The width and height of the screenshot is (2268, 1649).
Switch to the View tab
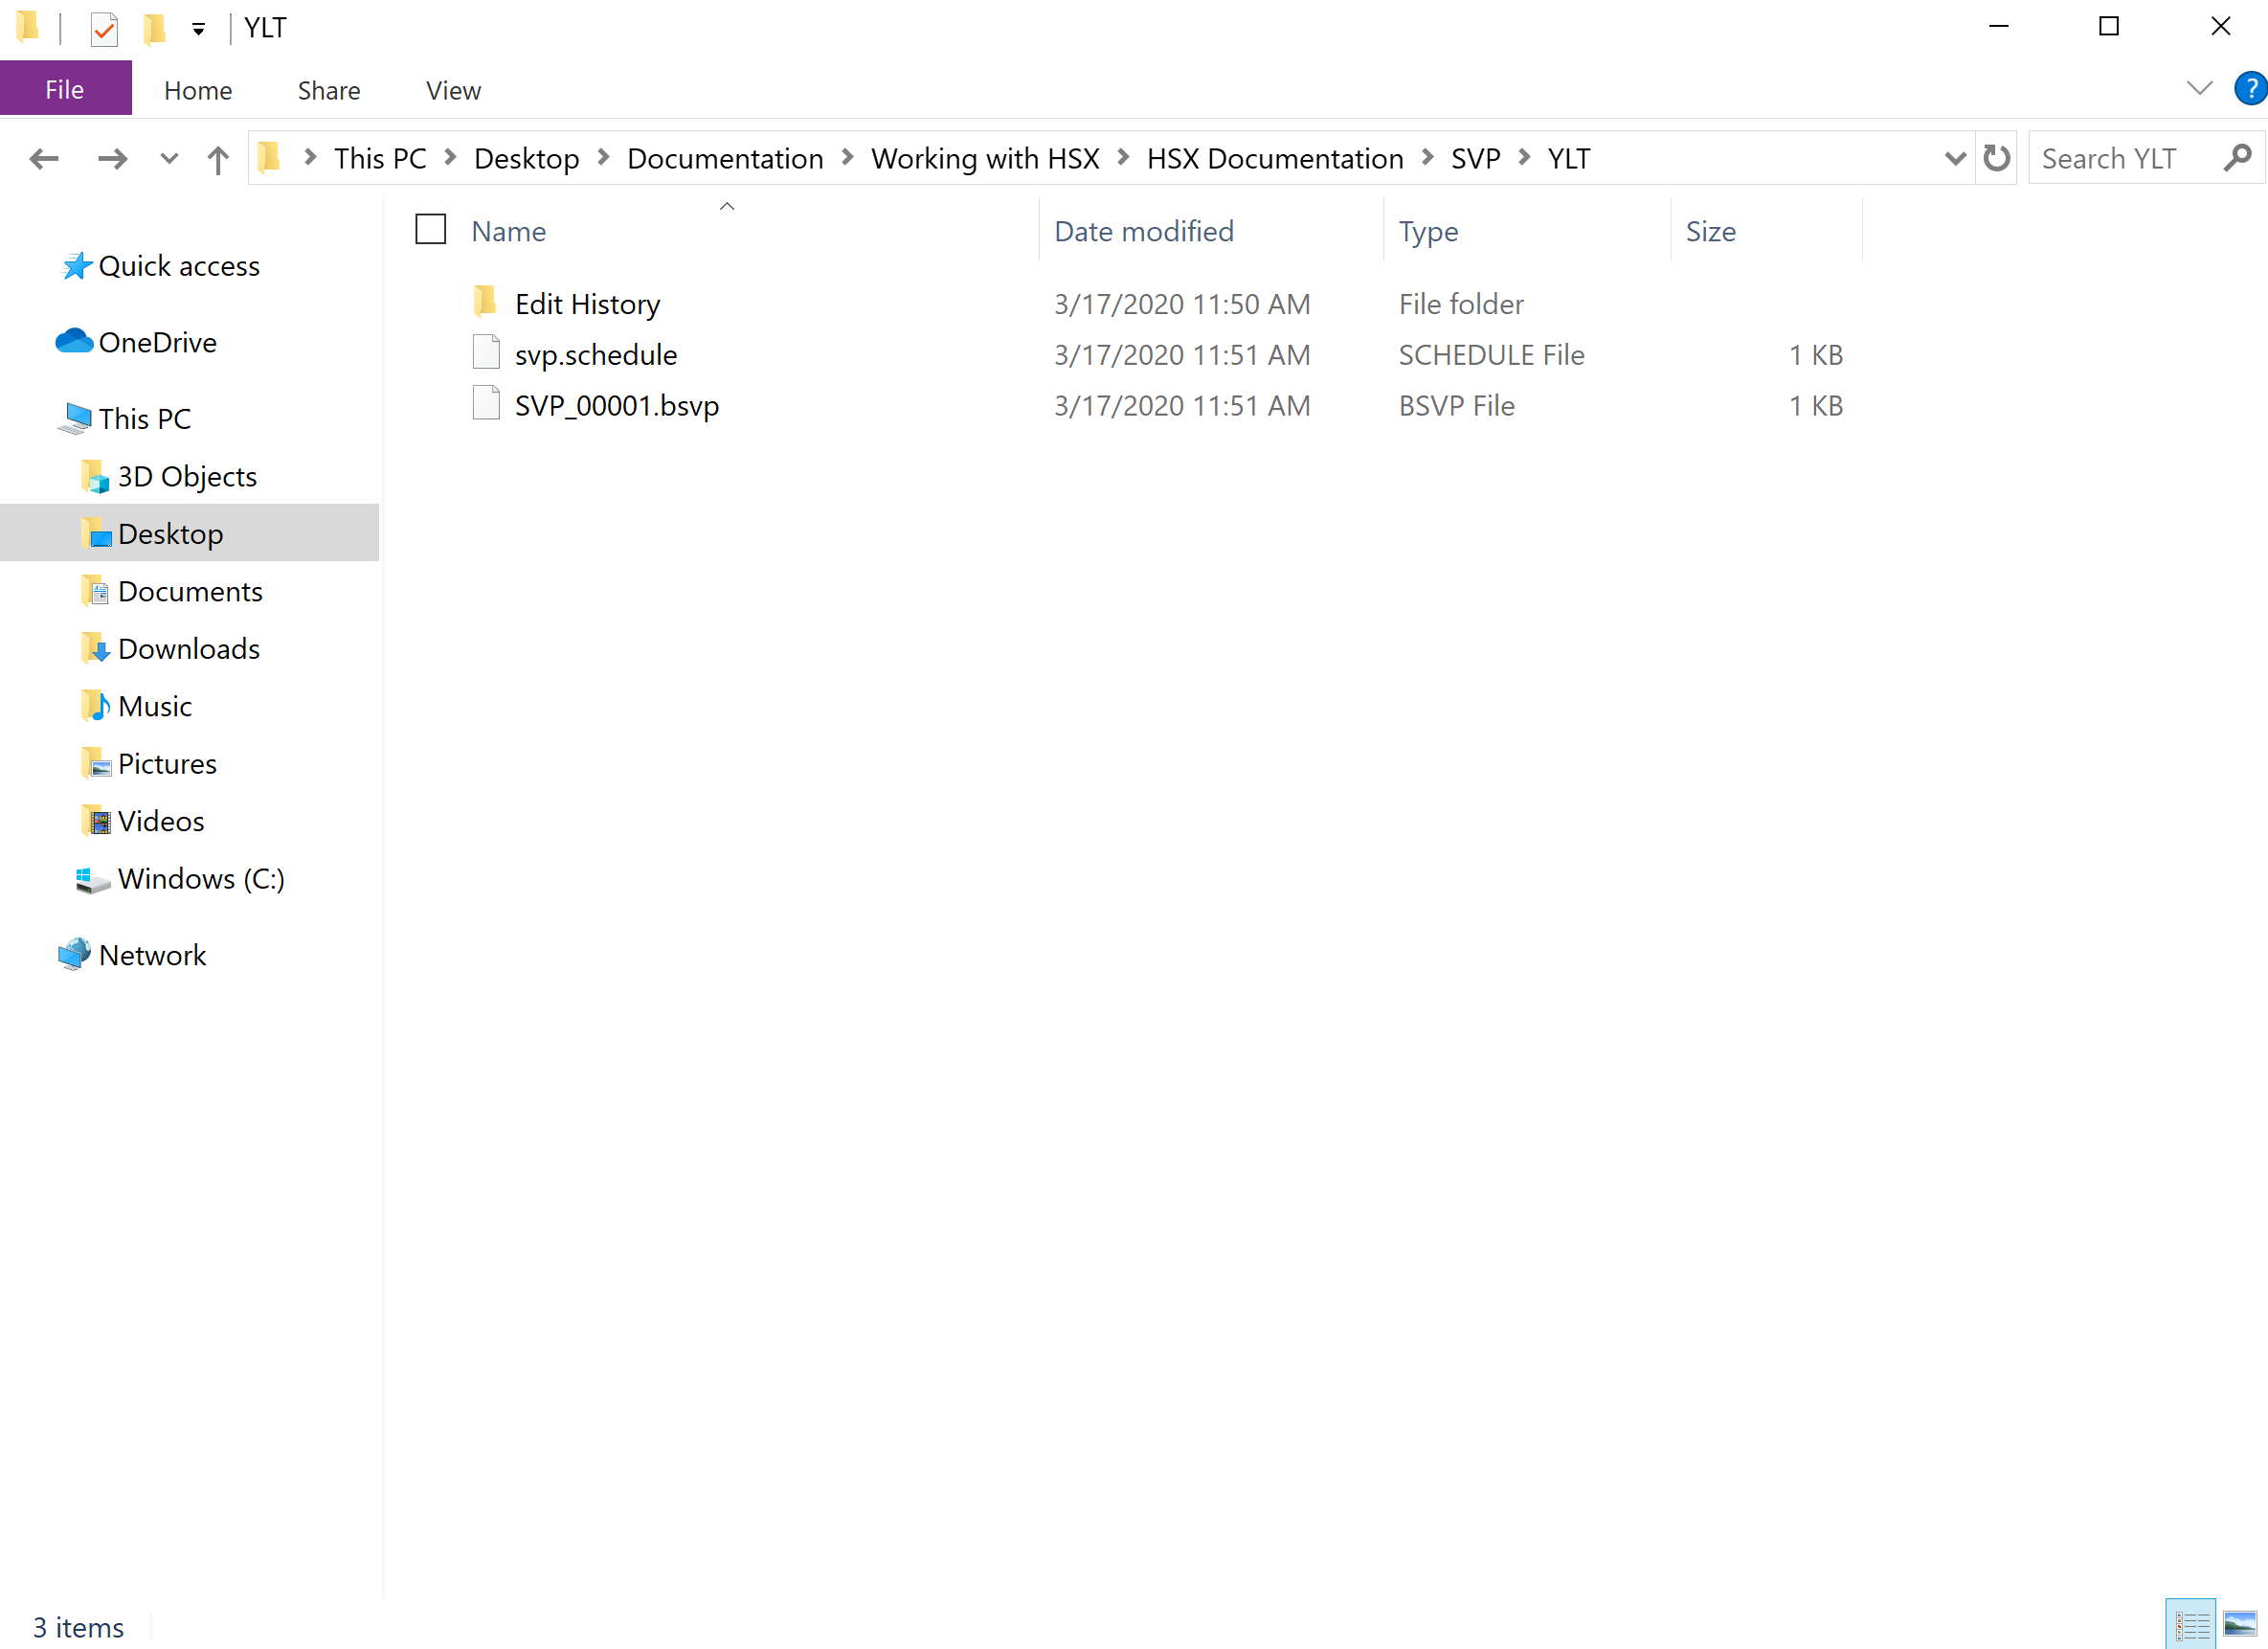tap(452, 90)
